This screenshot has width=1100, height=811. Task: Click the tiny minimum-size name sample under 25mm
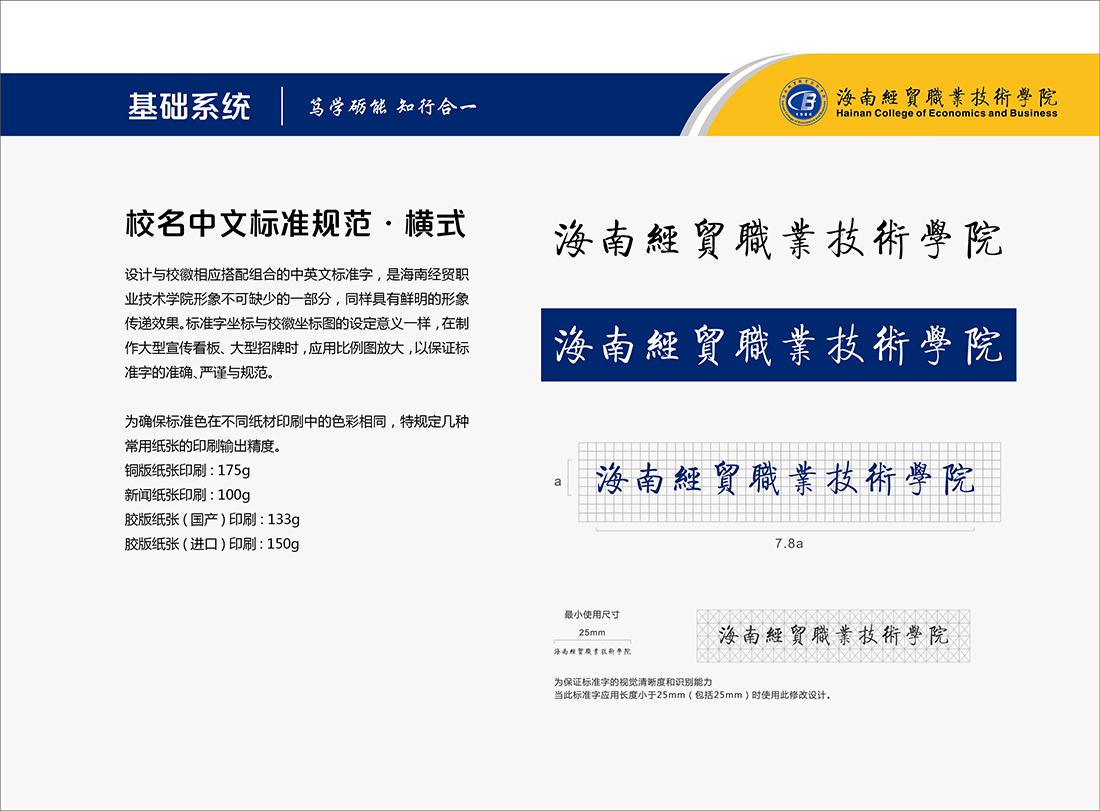[593, 651]
